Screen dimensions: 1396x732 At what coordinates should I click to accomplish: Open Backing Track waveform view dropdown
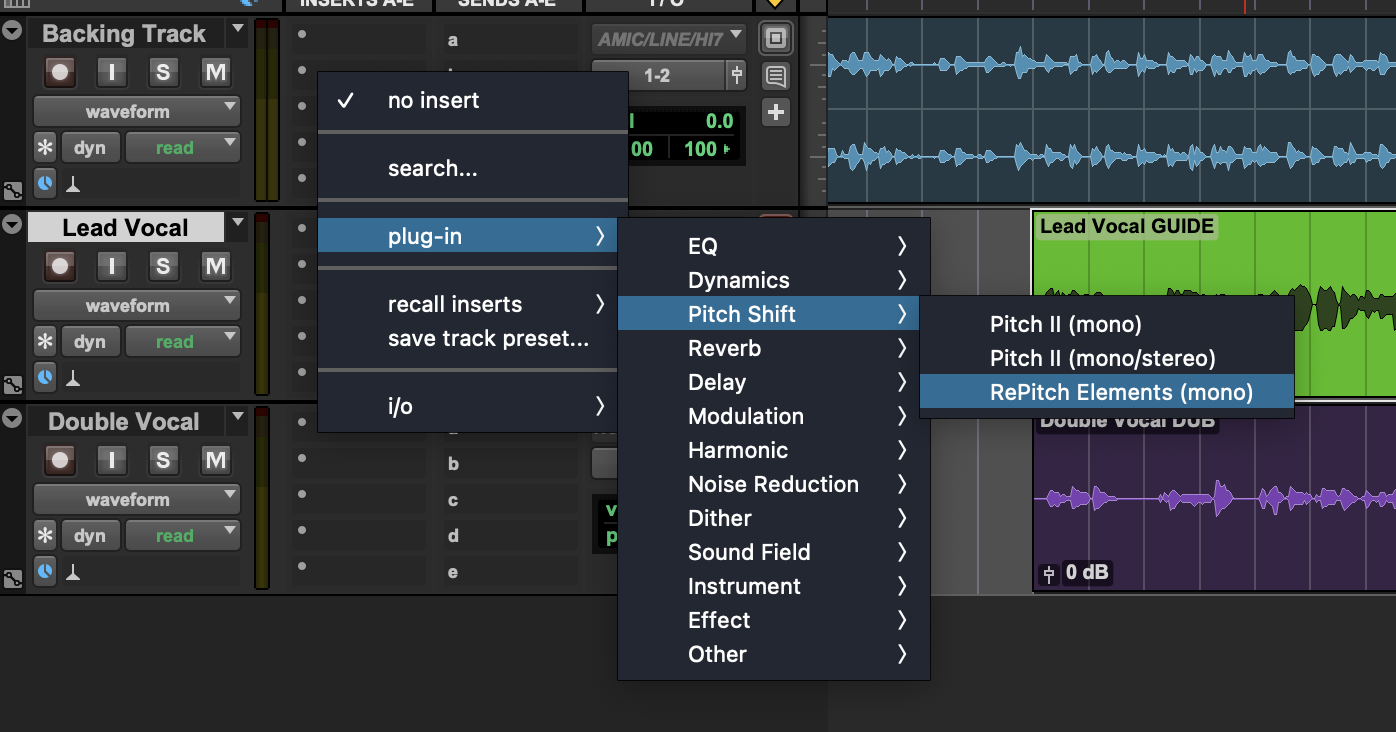tap(137, 111)
